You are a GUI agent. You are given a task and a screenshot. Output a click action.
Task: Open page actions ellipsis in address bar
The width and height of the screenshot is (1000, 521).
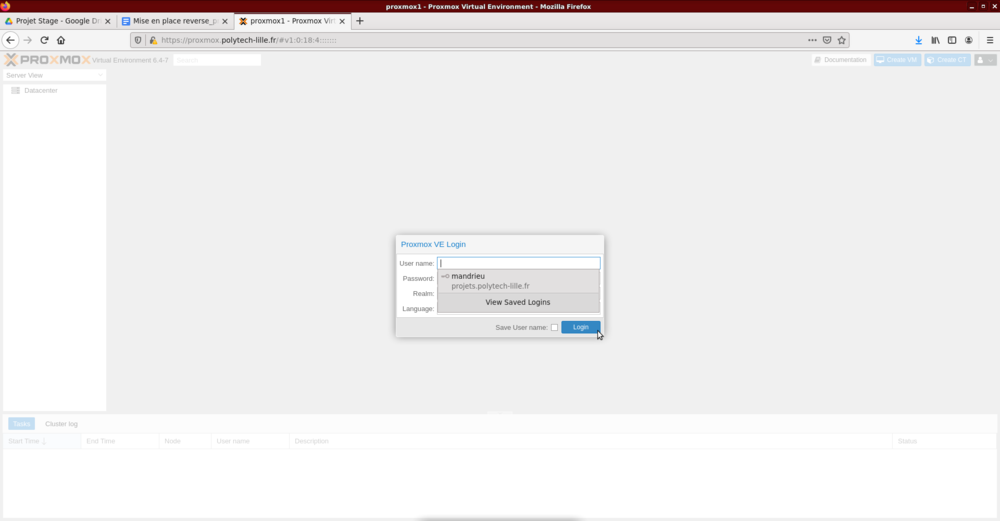(x=812, y=40)
